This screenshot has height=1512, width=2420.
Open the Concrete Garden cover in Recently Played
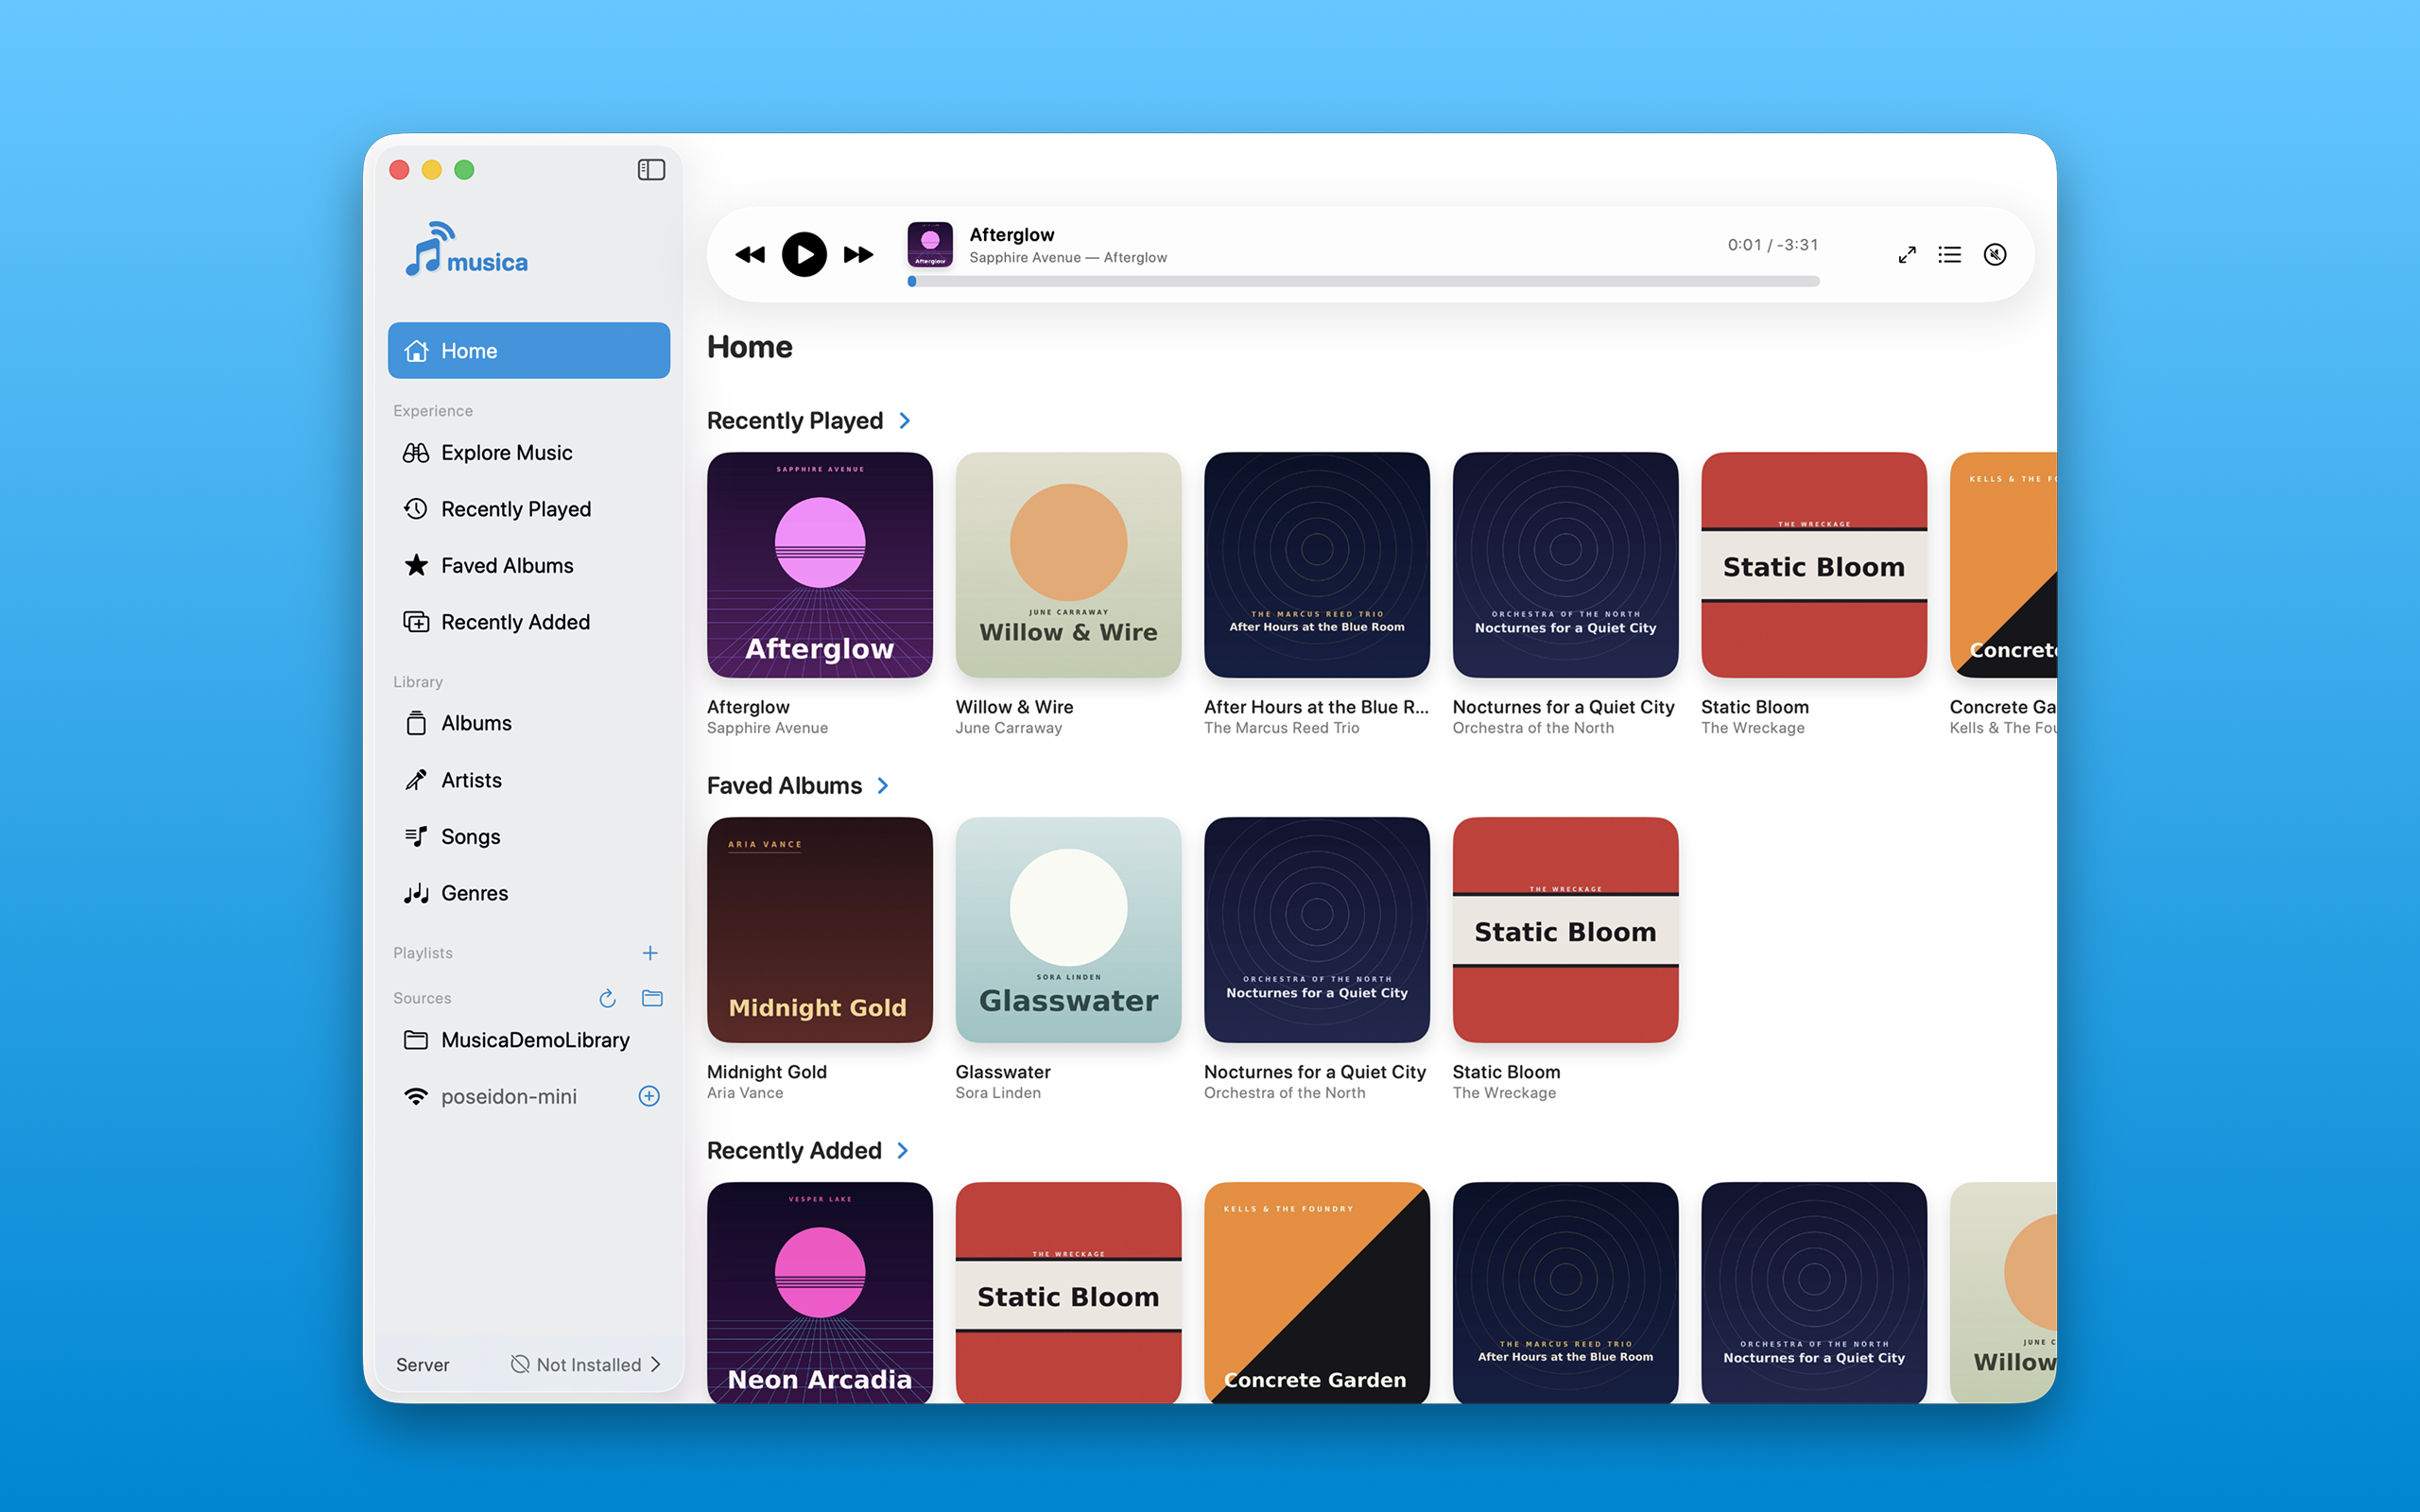2003,565
